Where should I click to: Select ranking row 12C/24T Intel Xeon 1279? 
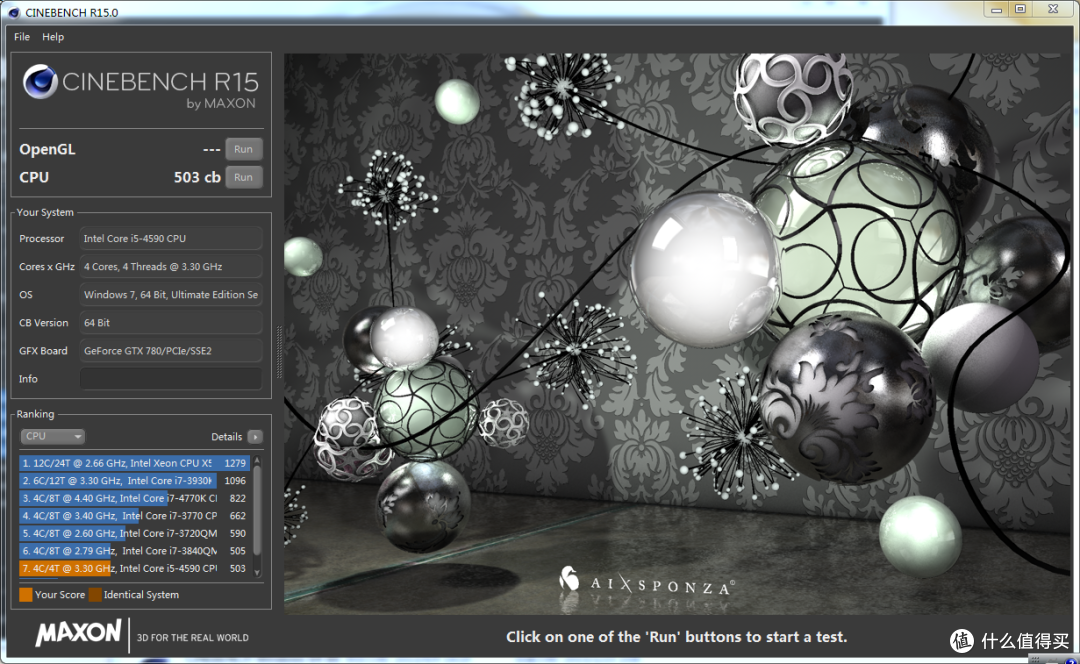pos(134,463)
